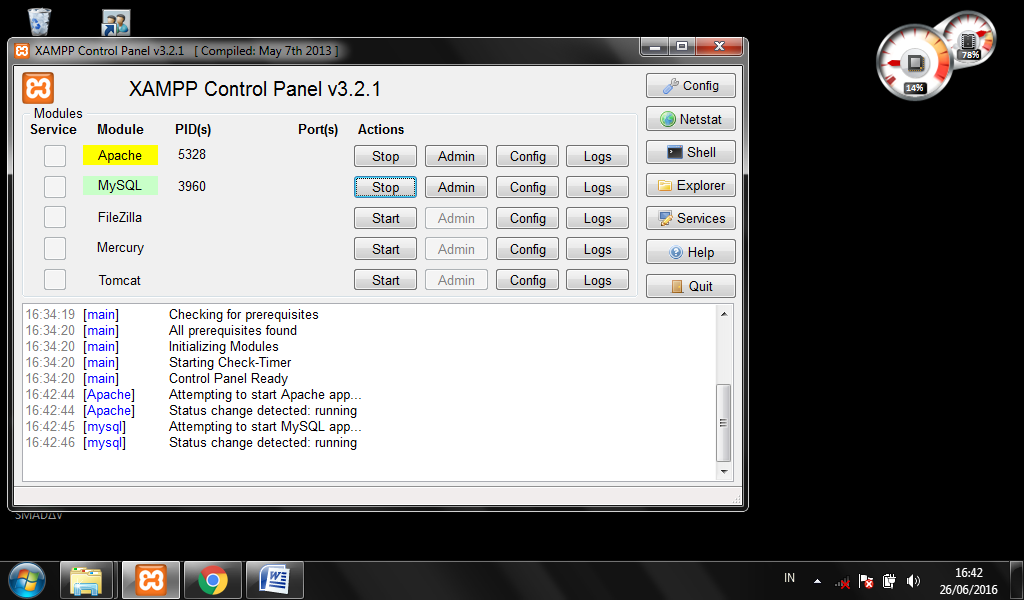This screenshot has width=1024, height=600.
Task: Click the orange XAMPP logo icon
Action: [37, 88]
